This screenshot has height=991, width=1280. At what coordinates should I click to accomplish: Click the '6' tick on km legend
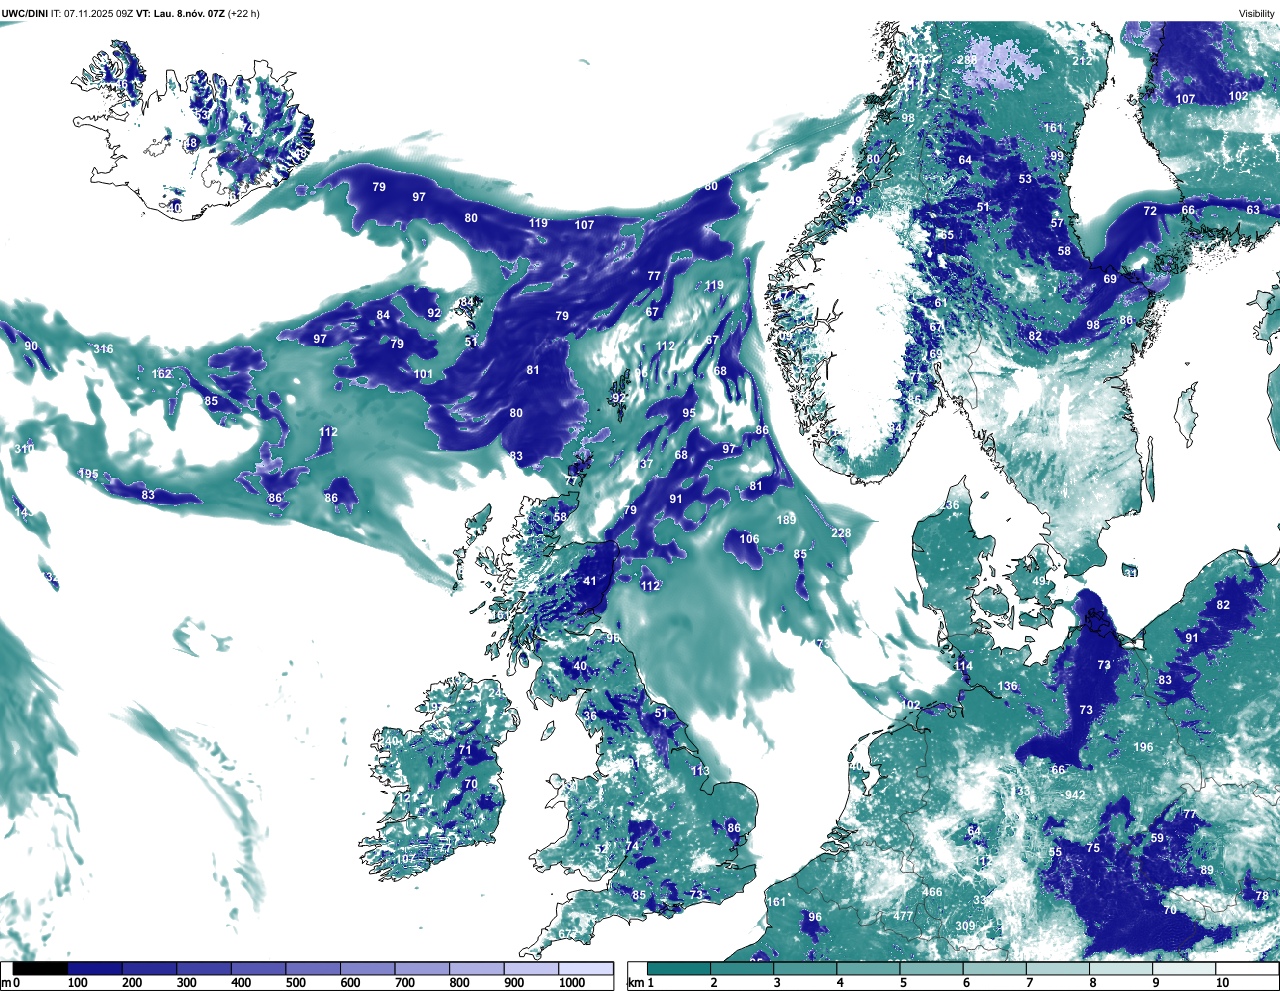(x=966, y=983)
